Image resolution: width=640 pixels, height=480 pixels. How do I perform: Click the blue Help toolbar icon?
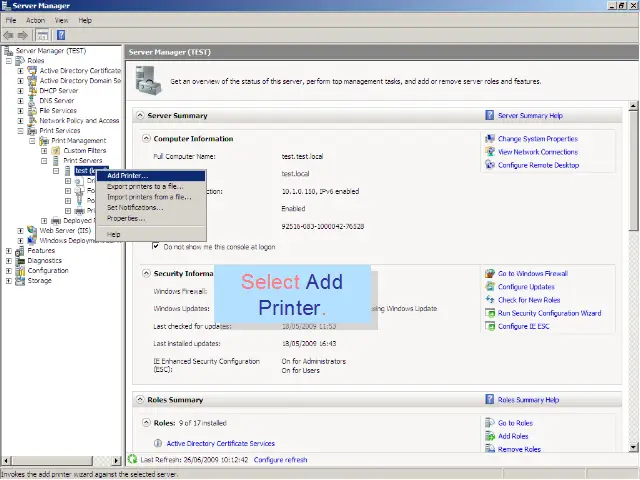coord(61,36)
